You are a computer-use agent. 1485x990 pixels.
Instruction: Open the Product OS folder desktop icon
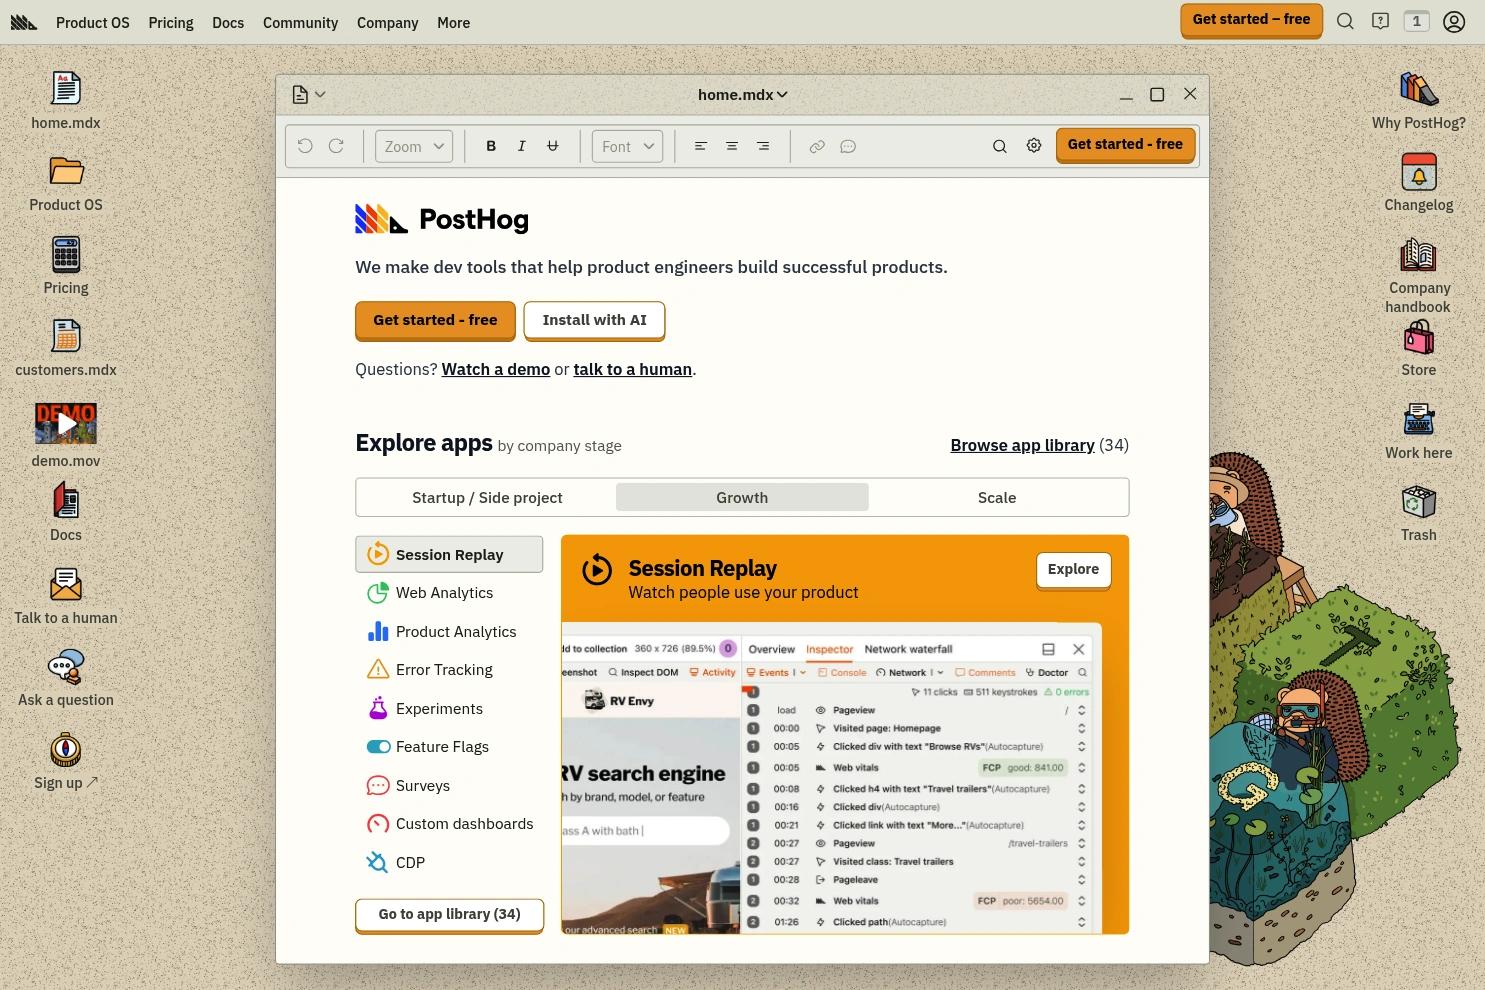click(66, 183)
